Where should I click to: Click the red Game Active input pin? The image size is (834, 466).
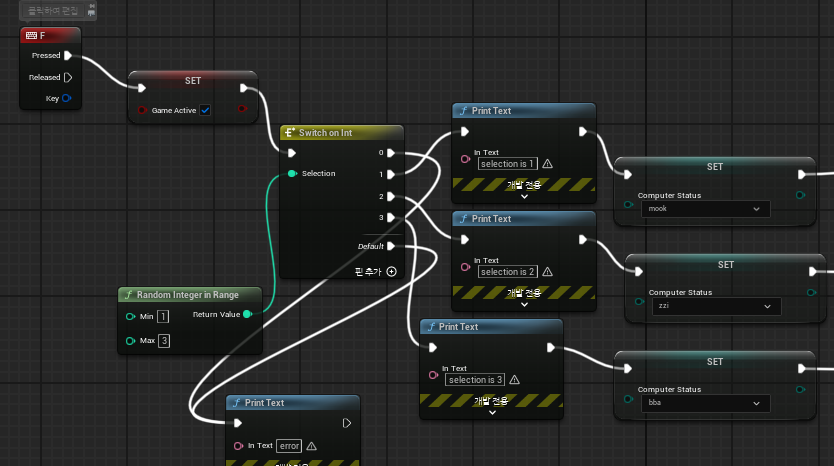[x=141, y=110]
